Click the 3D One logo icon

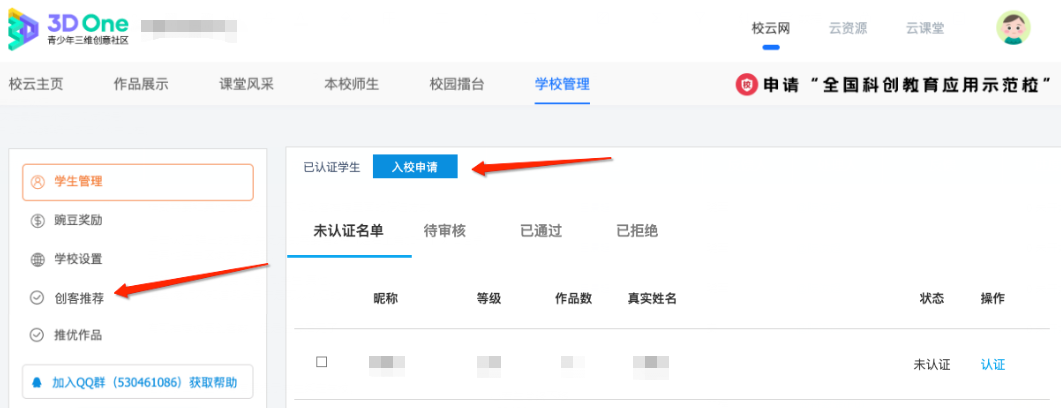pos(23,31)
